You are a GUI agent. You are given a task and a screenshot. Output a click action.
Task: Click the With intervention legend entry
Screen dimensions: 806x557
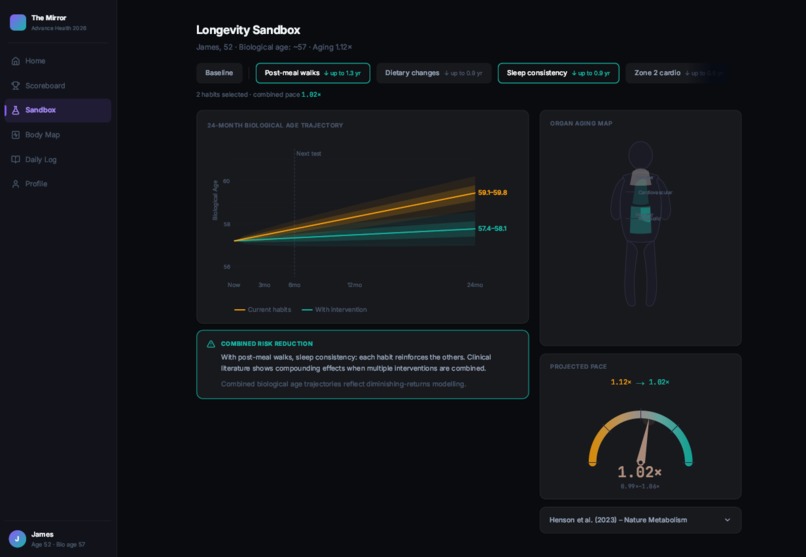point(335,310)
